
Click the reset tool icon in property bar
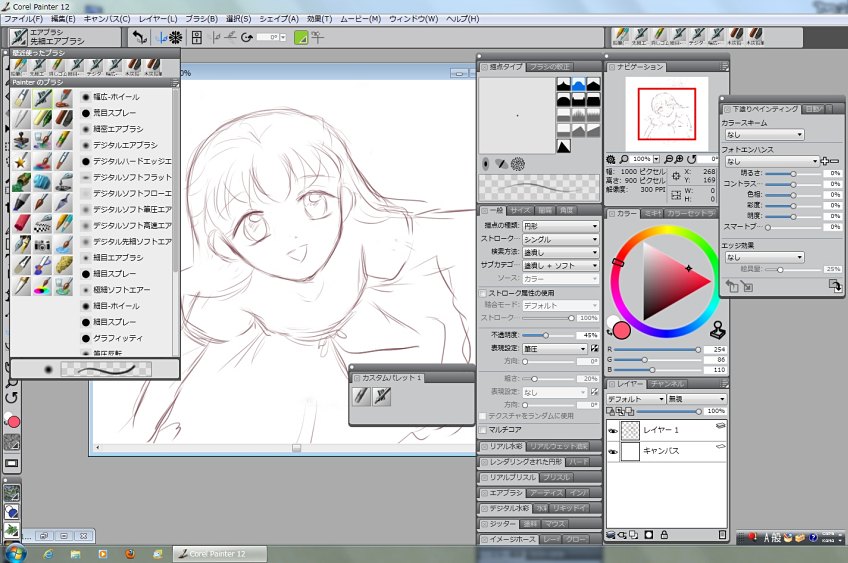pyautogui.click(x=141, y=37)
